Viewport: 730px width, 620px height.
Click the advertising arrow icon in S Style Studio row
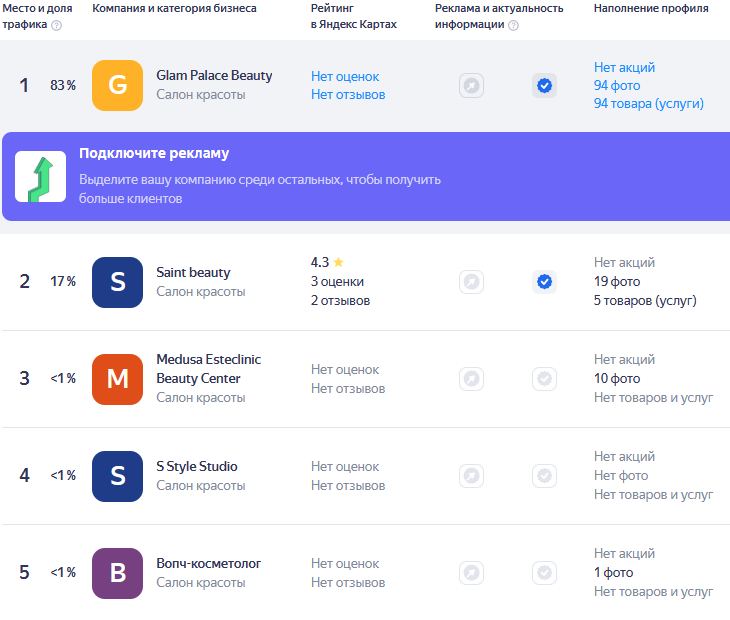[472, 476]
